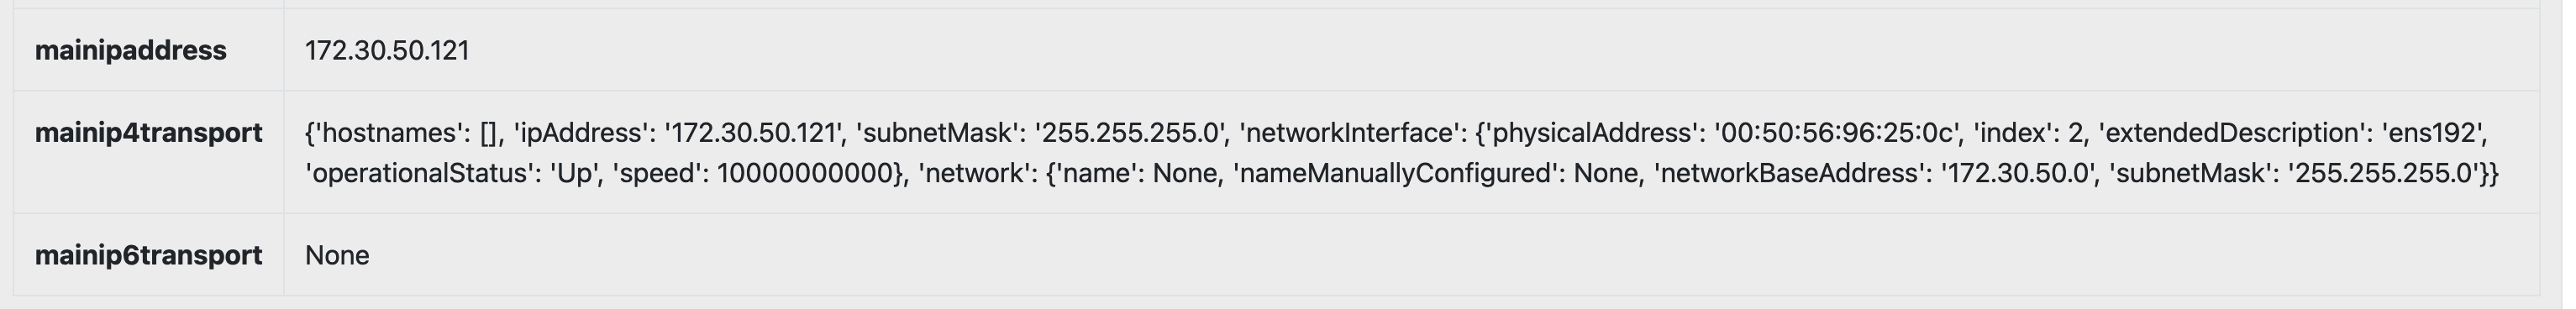Screen dimensions: 2576x309
Task: Click the mainip6transport row label
Action: pyautogui.click(x=148, y=256)
